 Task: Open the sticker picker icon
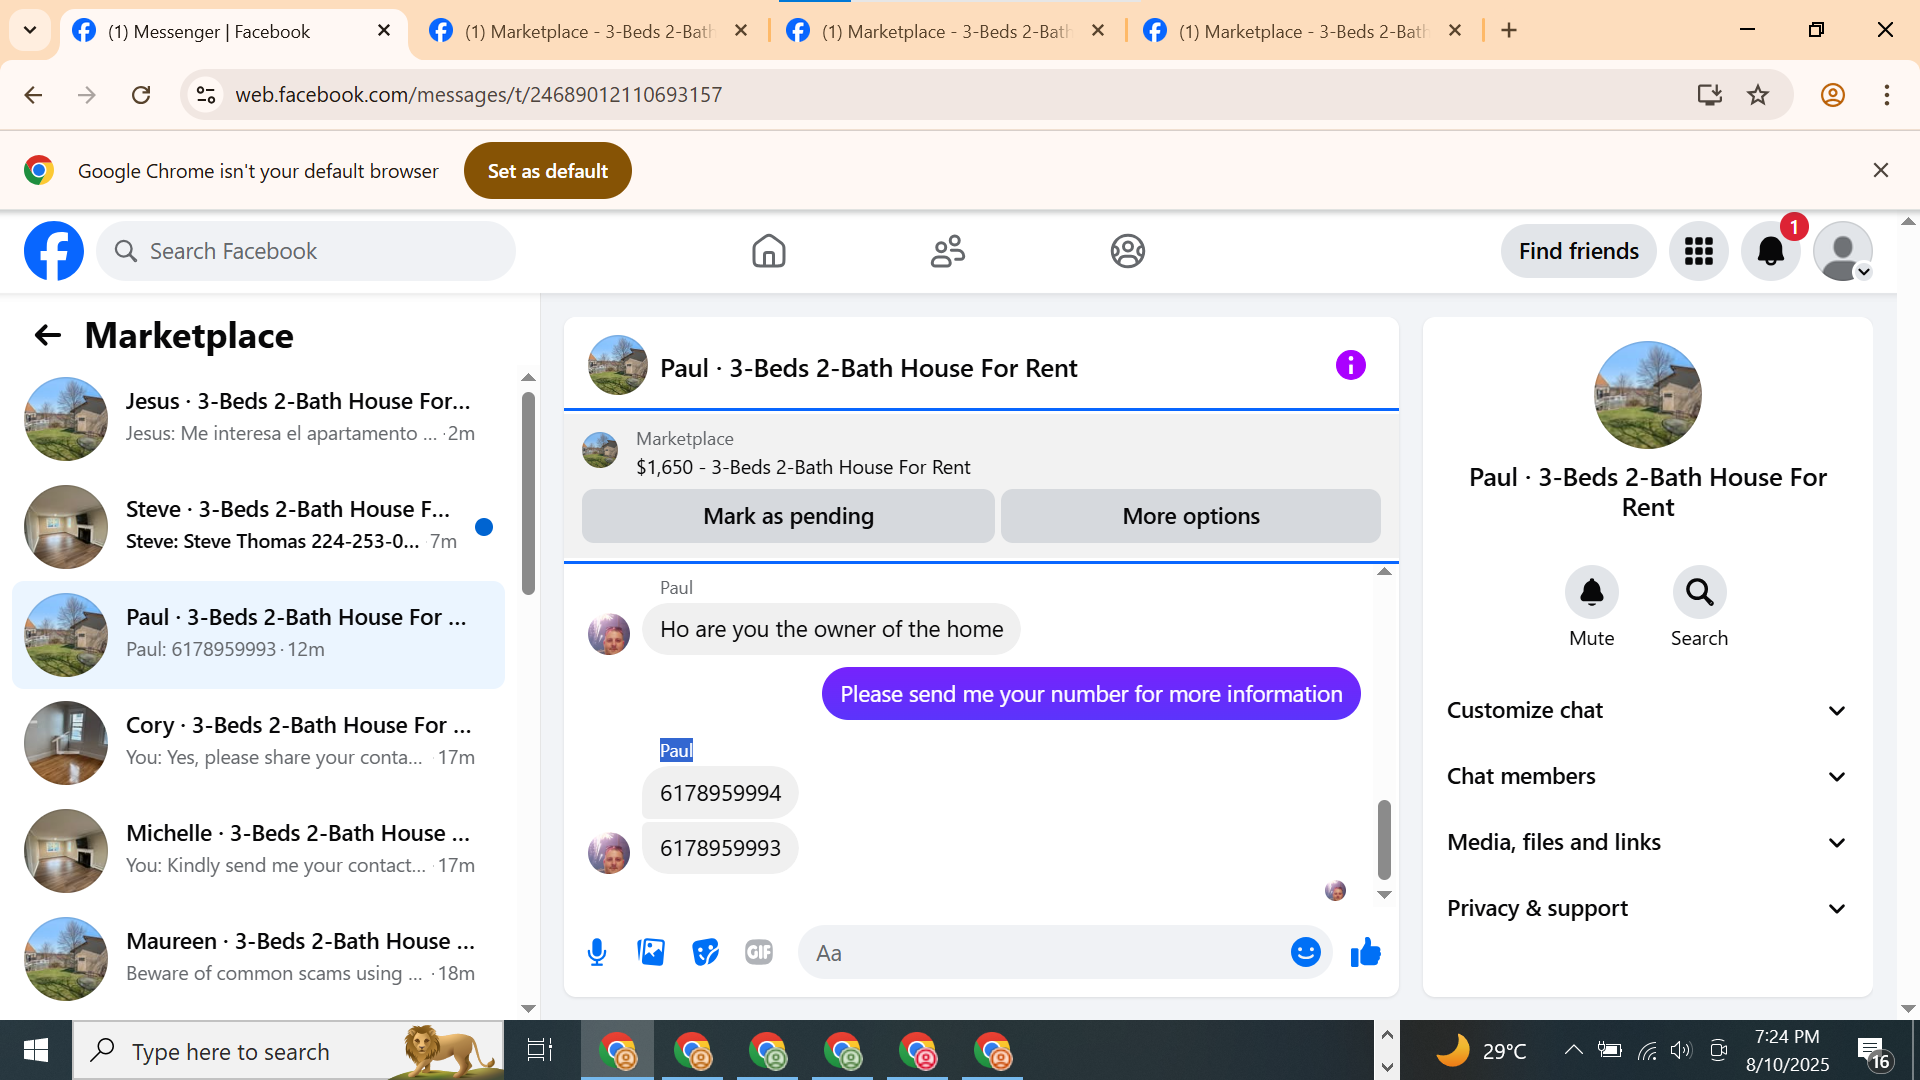(705, 952)
